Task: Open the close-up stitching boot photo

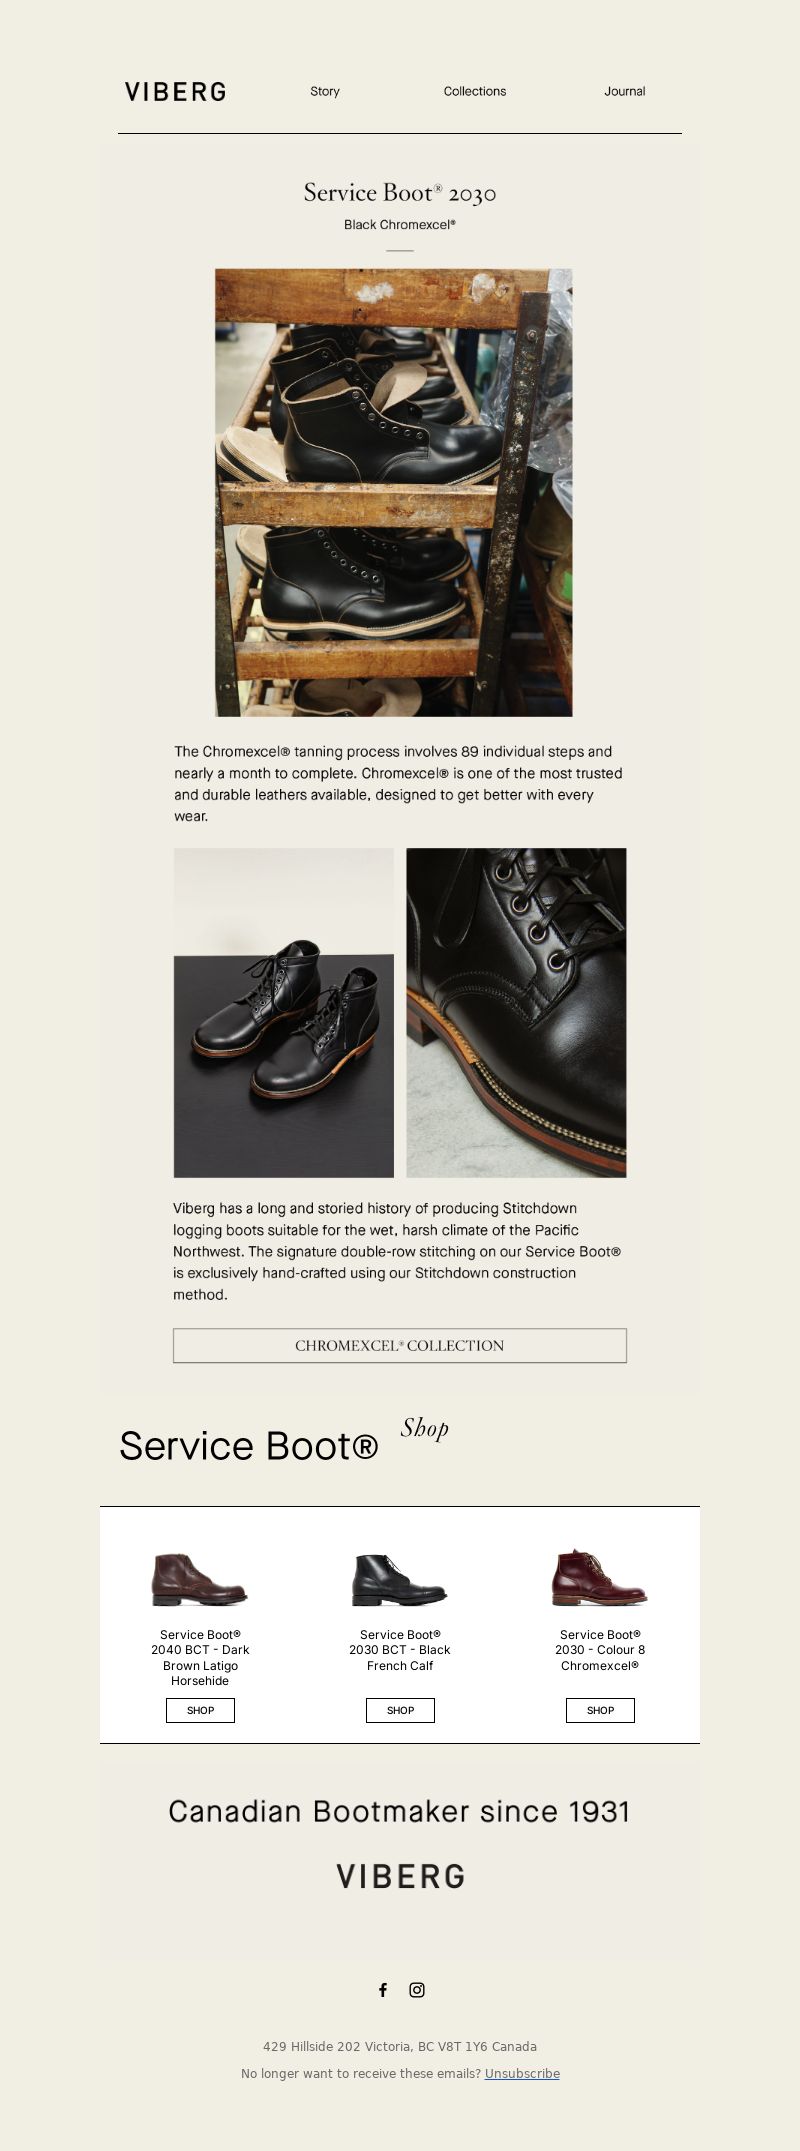Action: 516,1013
